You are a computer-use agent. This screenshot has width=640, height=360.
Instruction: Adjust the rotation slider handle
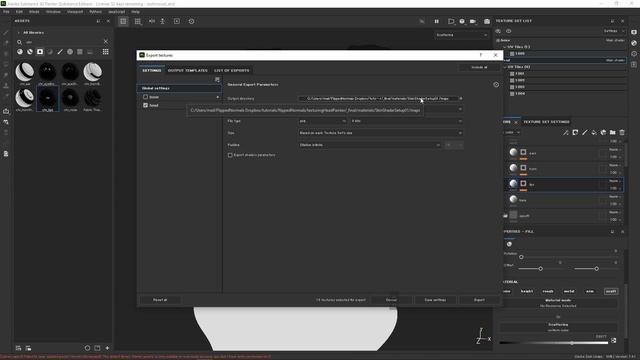point(521,257)
